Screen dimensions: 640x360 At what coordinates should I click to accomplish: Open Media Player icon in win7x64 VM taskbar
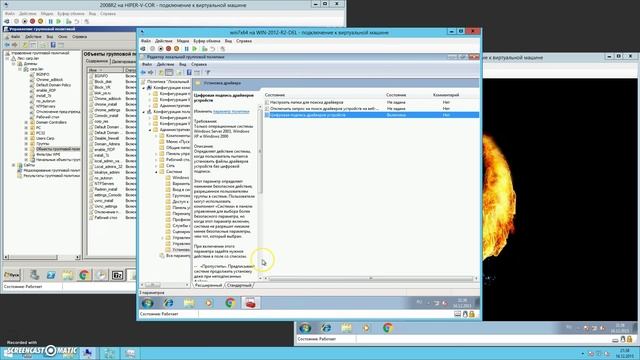tap(209, 303)
